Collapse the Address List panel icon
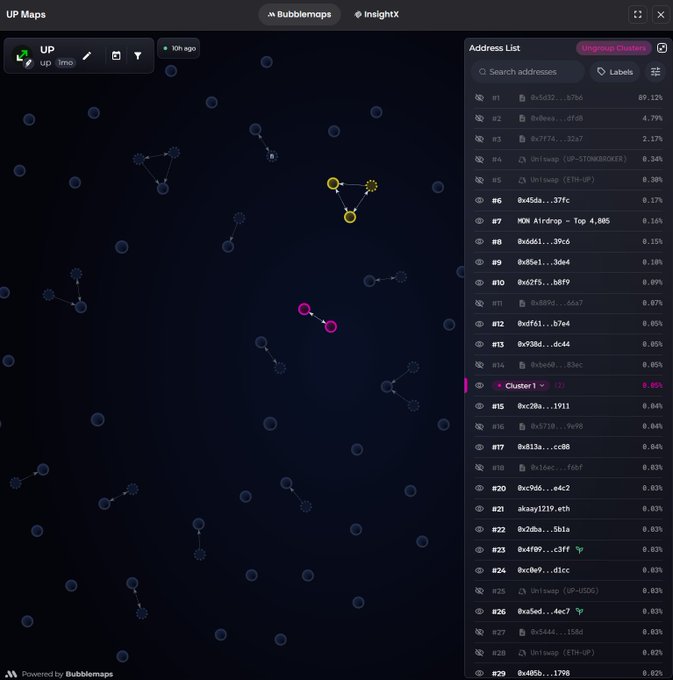The height and width of the screenshot is (680, 673). click(x=662, y=48)
